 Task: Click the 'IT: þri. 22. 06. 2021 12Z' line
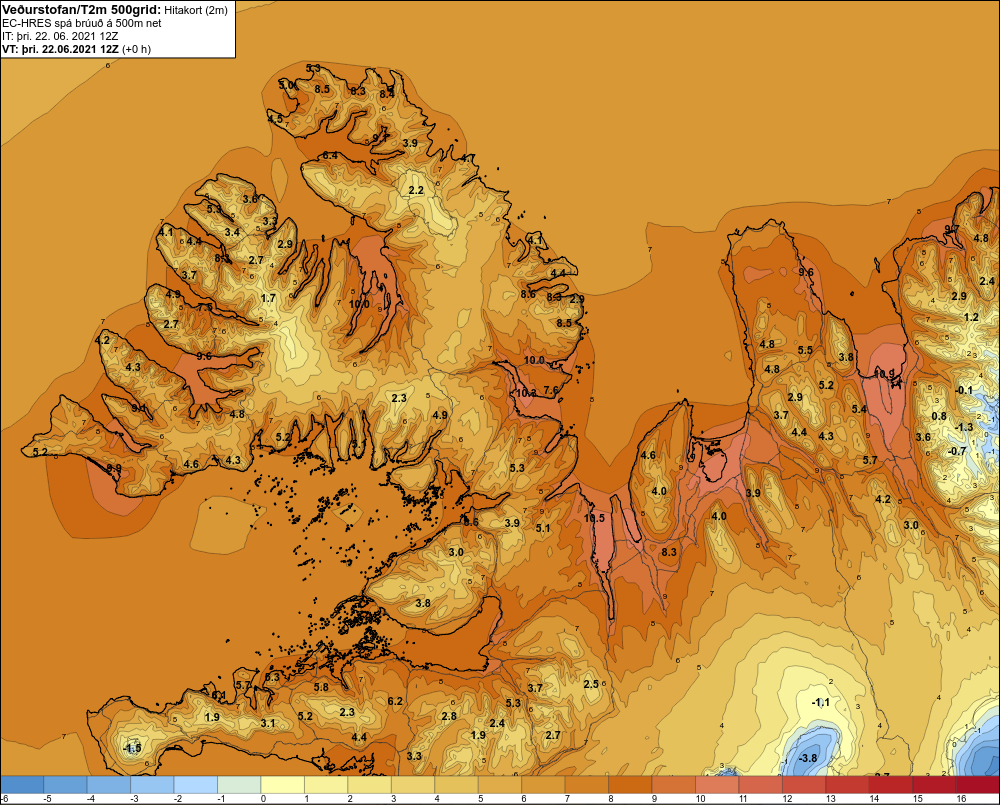coord(60,36)
